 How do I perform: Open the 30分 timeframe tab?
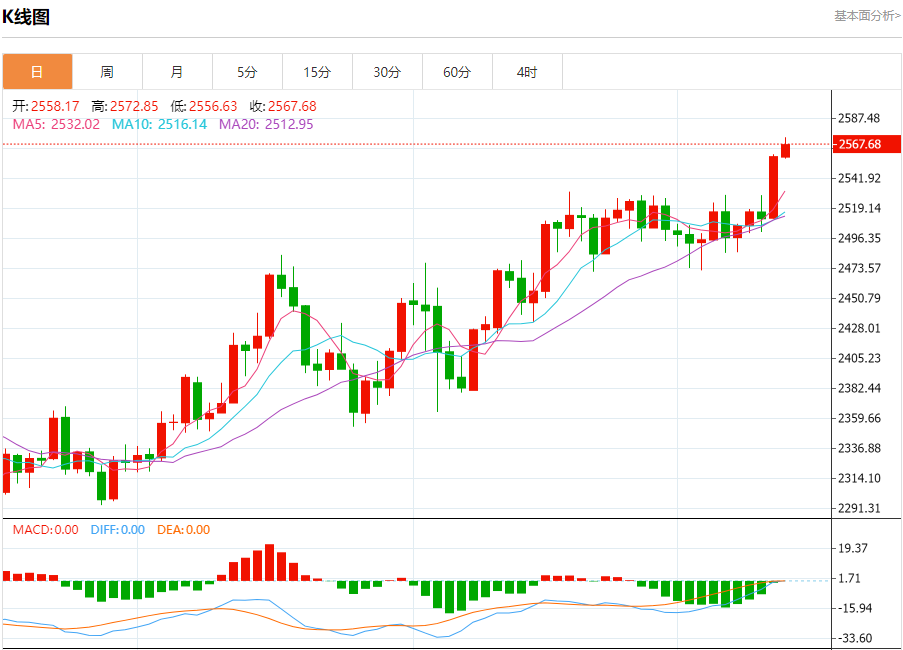tap(387, 72)
